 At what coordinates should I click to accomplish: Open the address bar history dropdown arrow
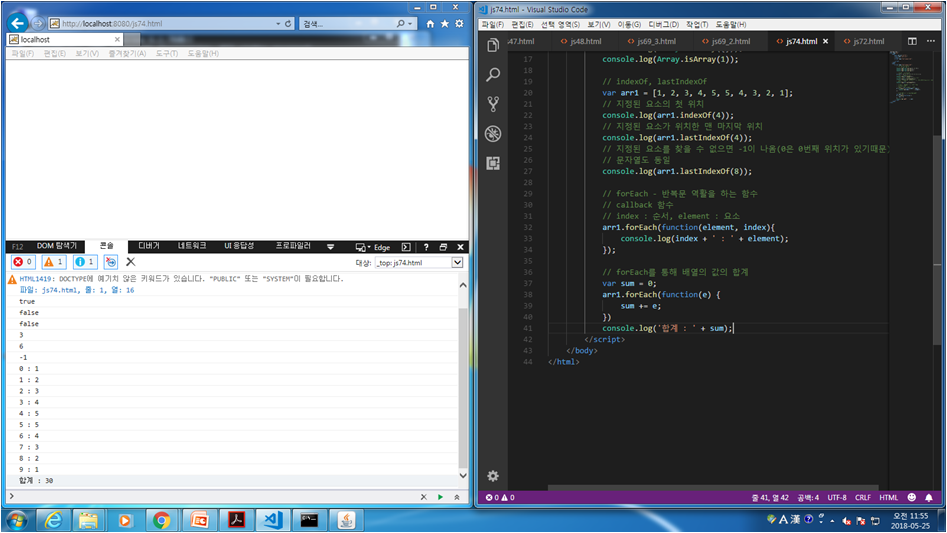coord(278,24)
